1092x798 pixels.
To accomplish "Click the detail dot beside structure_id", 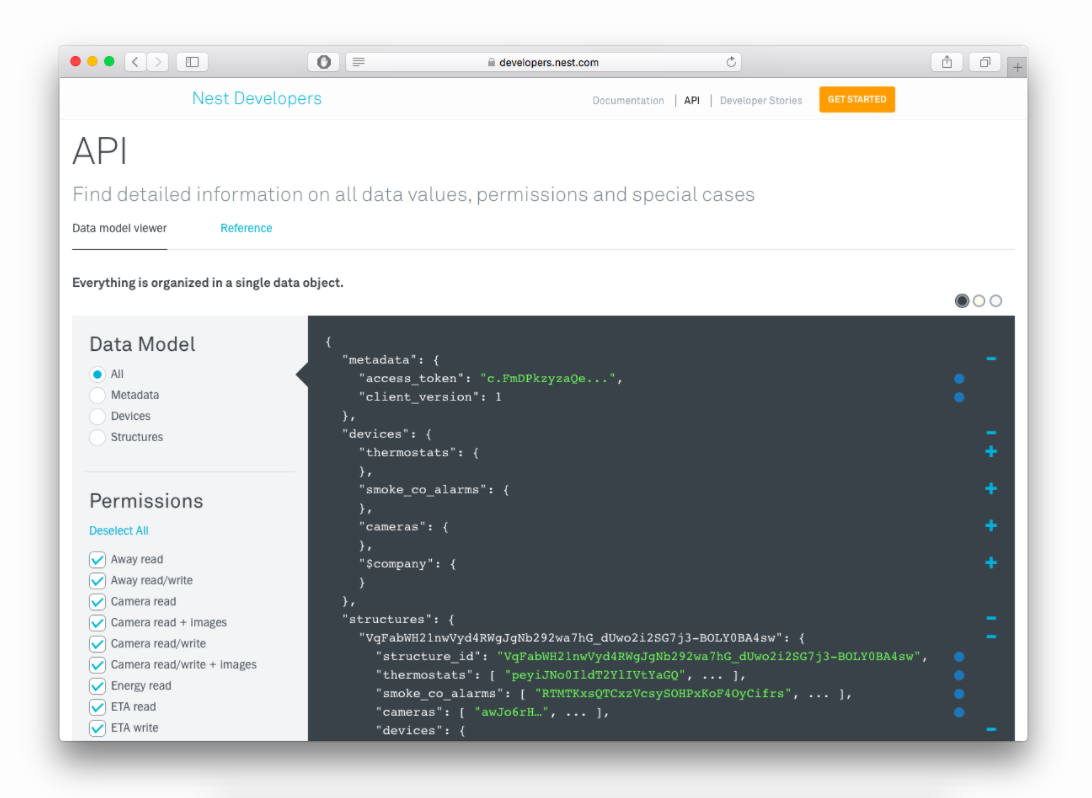I will tap(959, 656).
